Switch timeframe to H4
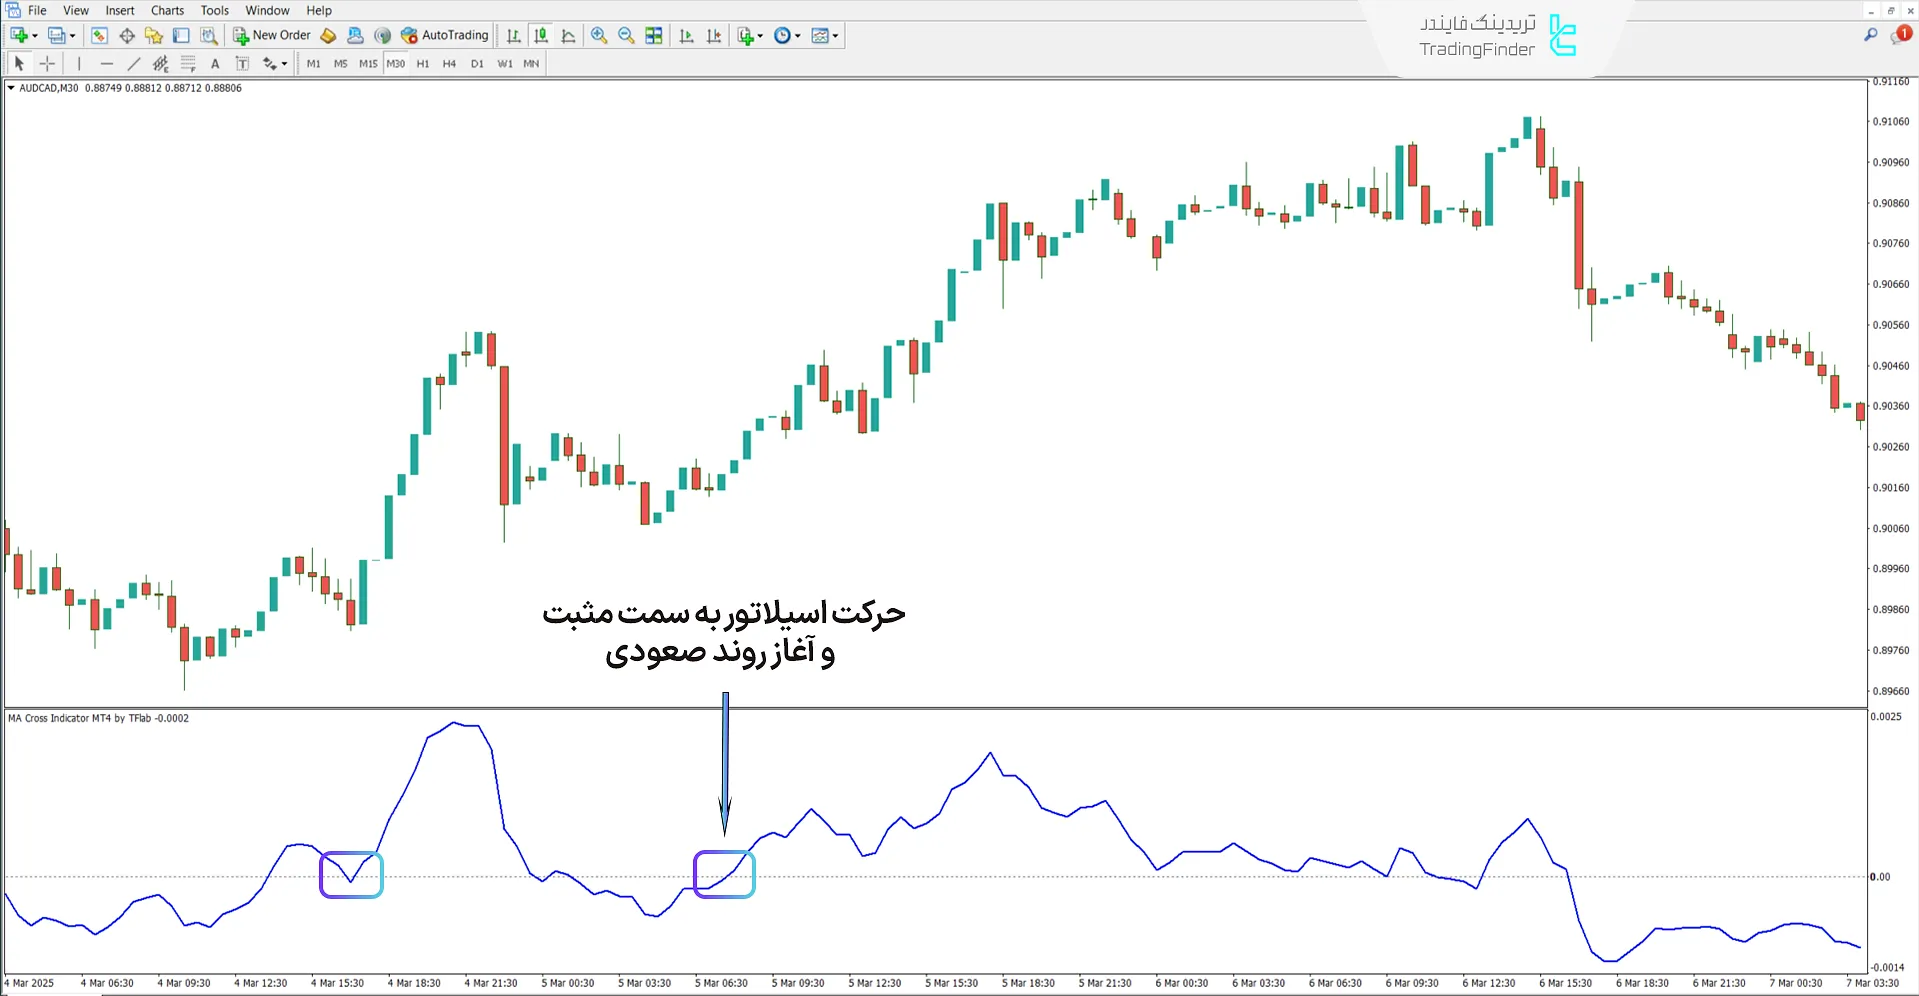Image resolution: width=1919 pixels, height=996 pixels. click(x=449, y=64)
